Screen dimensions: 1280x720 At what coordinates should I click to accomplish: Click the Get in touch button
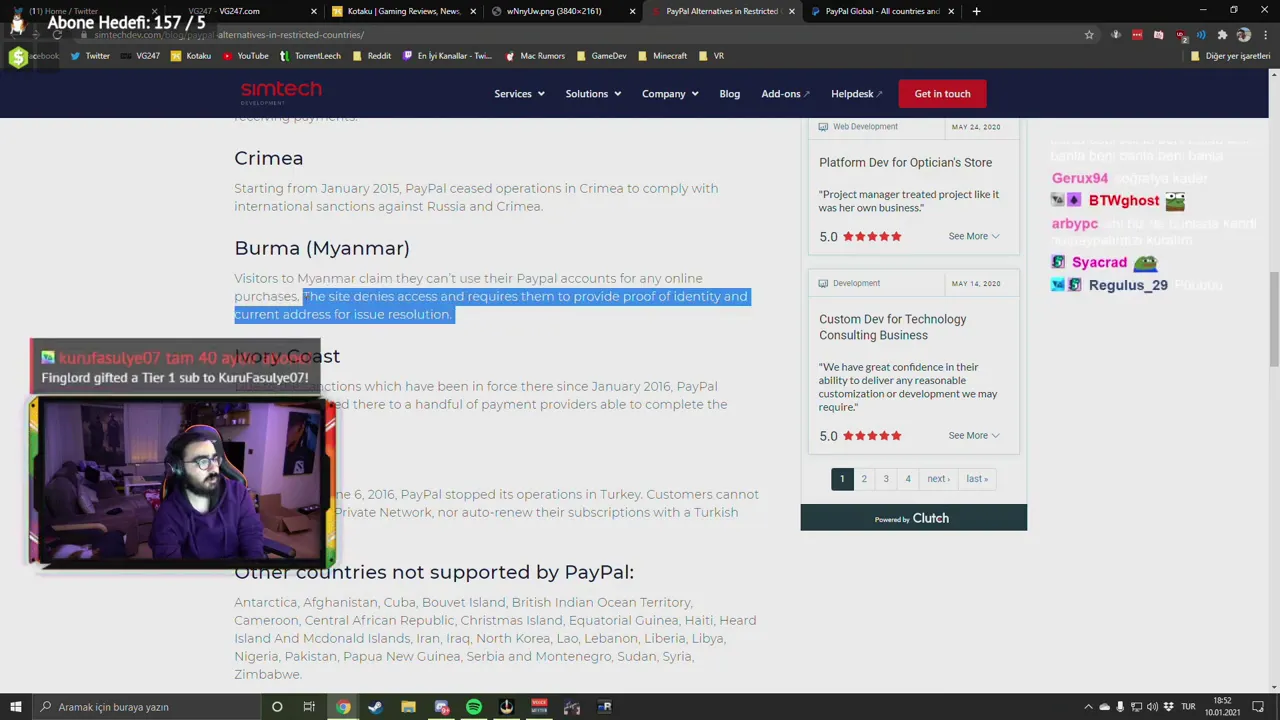[x=942, y=94]
